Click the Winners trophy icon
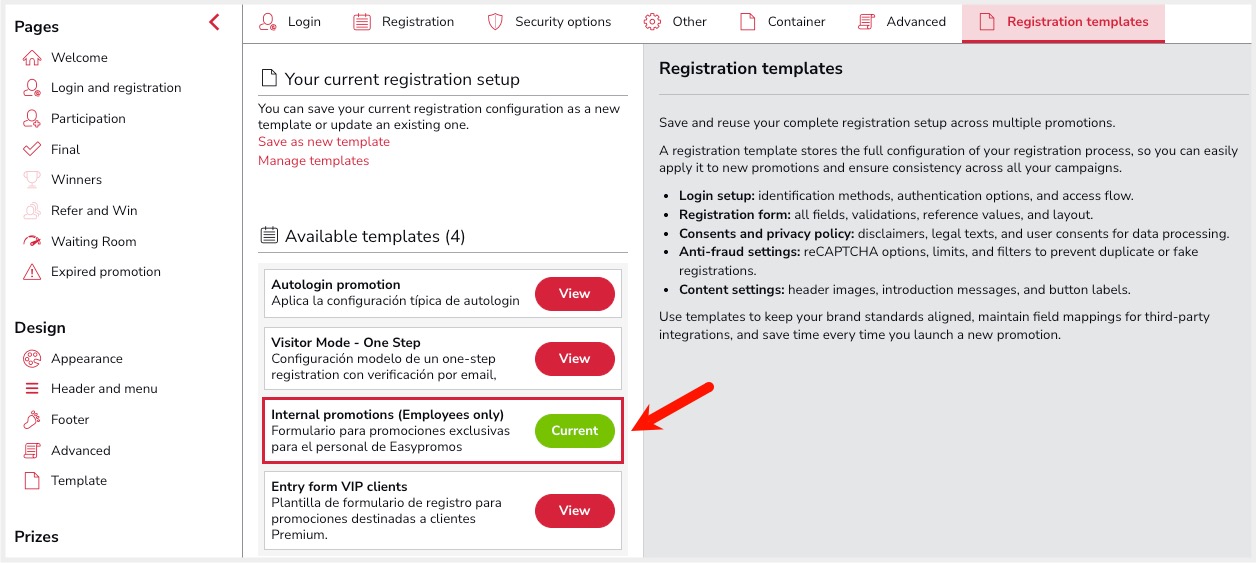1256x563 pixels. click(32, 180)
